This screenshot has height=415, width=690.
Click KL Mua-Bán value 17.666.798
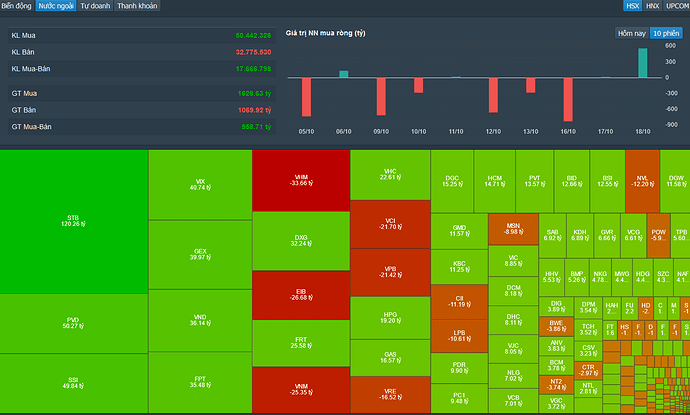253,69
